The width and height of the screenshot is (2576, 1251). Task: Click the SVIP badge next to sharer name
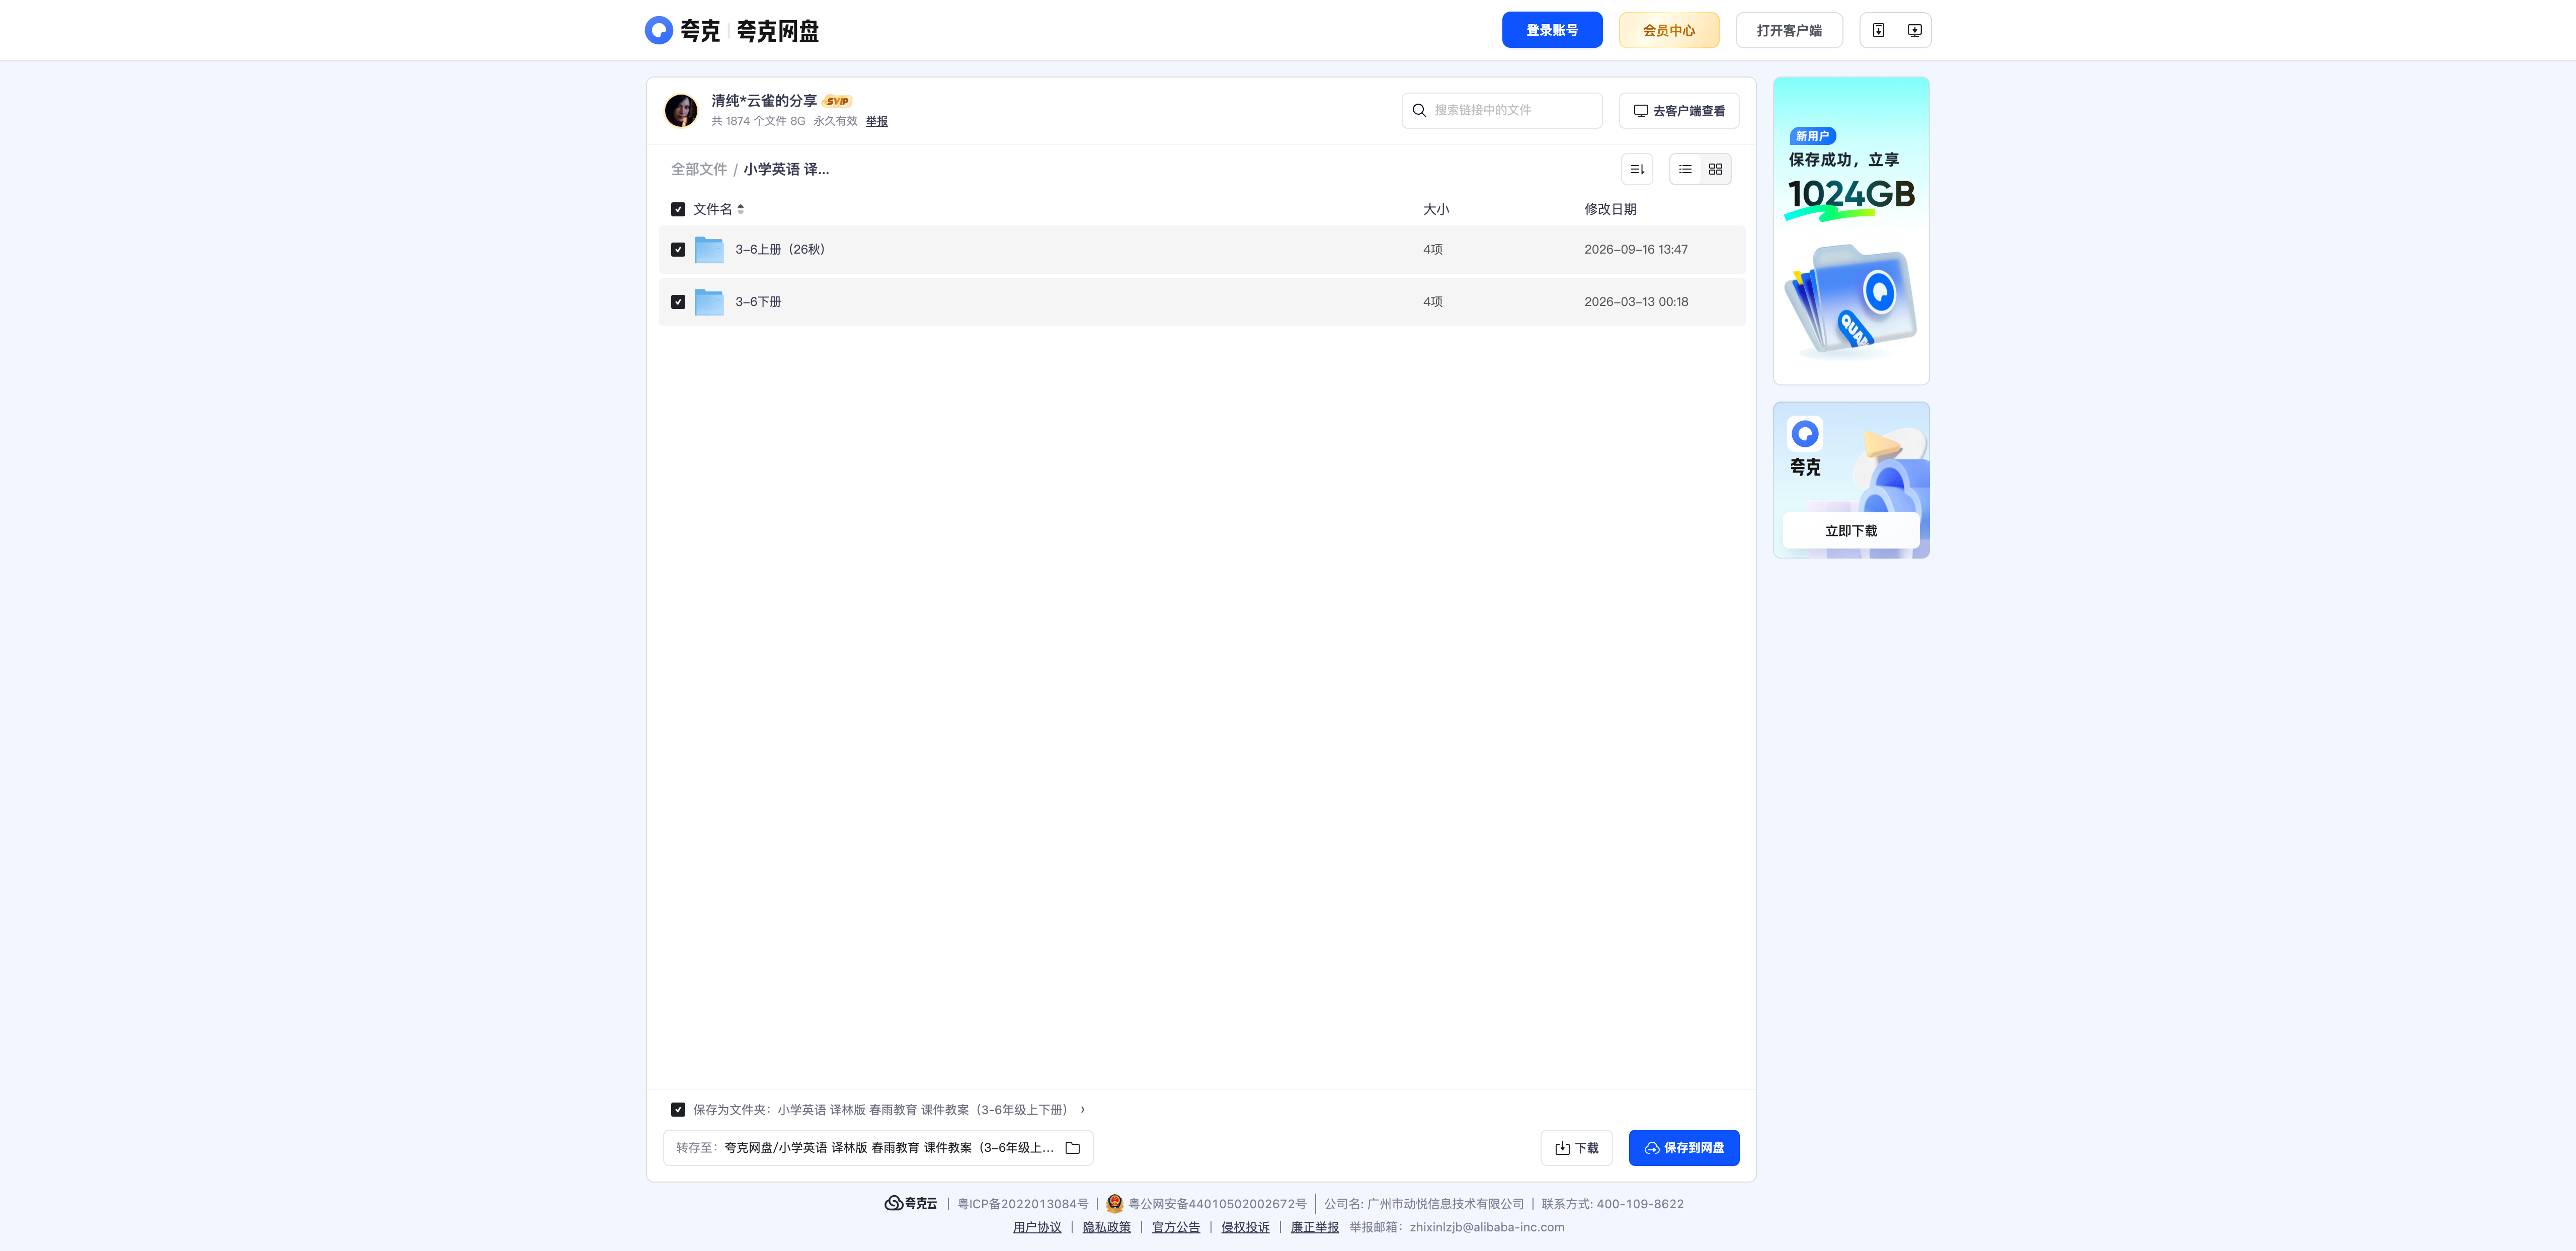pos(837,101)
